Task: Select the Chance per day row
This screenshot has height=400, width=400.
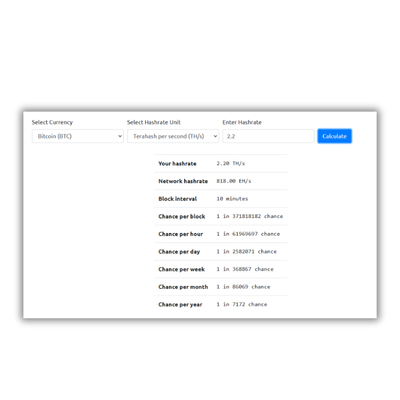Action: 220,252
